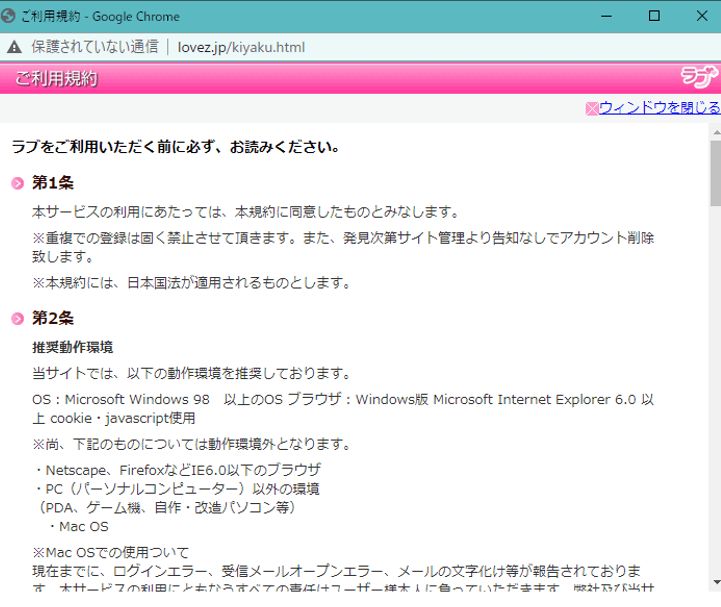The height and width of the screenshot is (607, 721).
Task: Click the ラブ logo in pink header
Action: pos(699,77)
